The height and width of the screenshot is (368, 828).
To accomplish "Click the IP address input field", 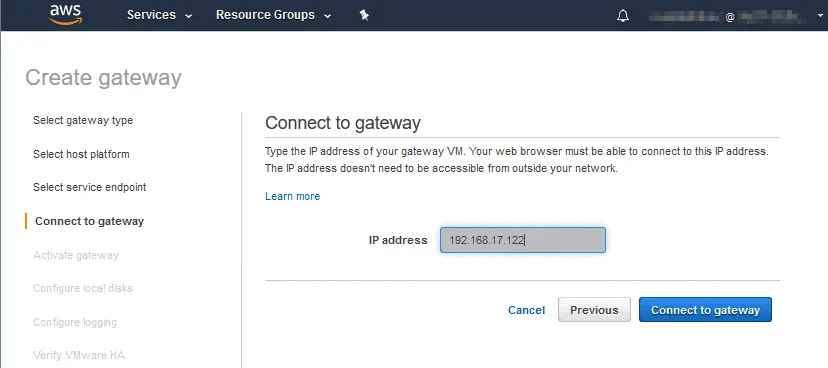I will point(523,240).
